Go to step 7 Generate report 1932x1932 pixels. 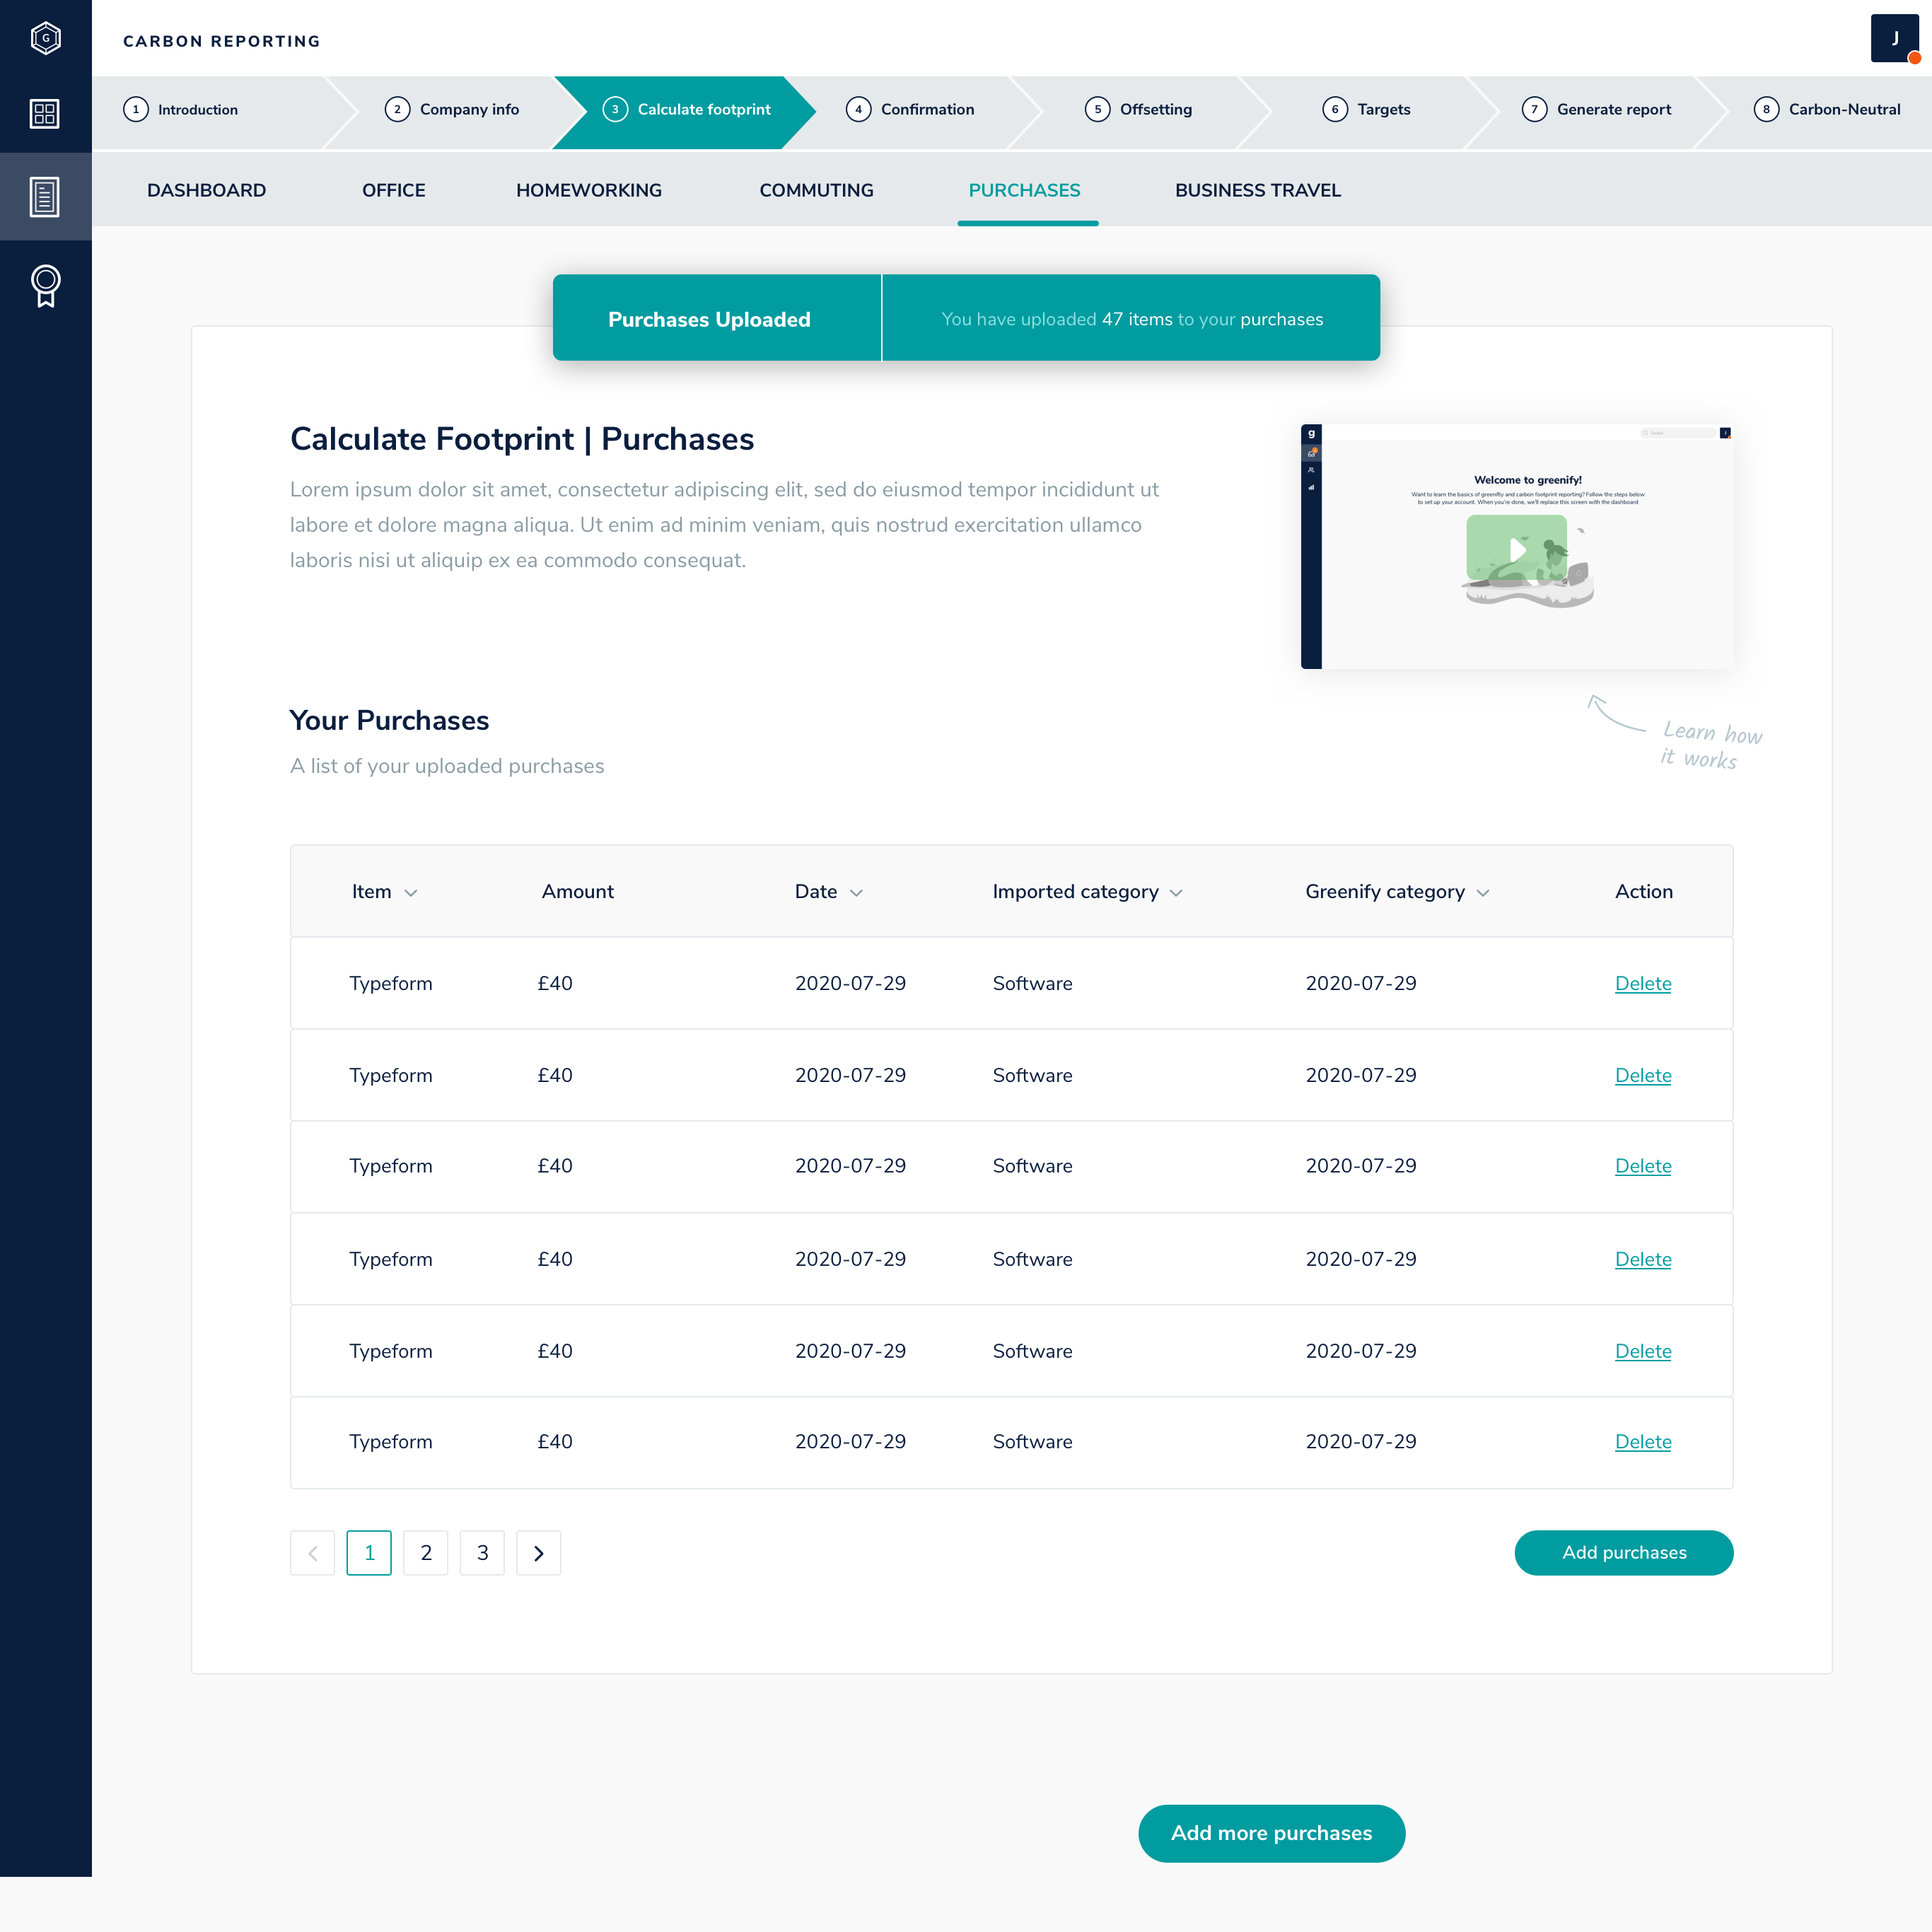pos(1596,110)
